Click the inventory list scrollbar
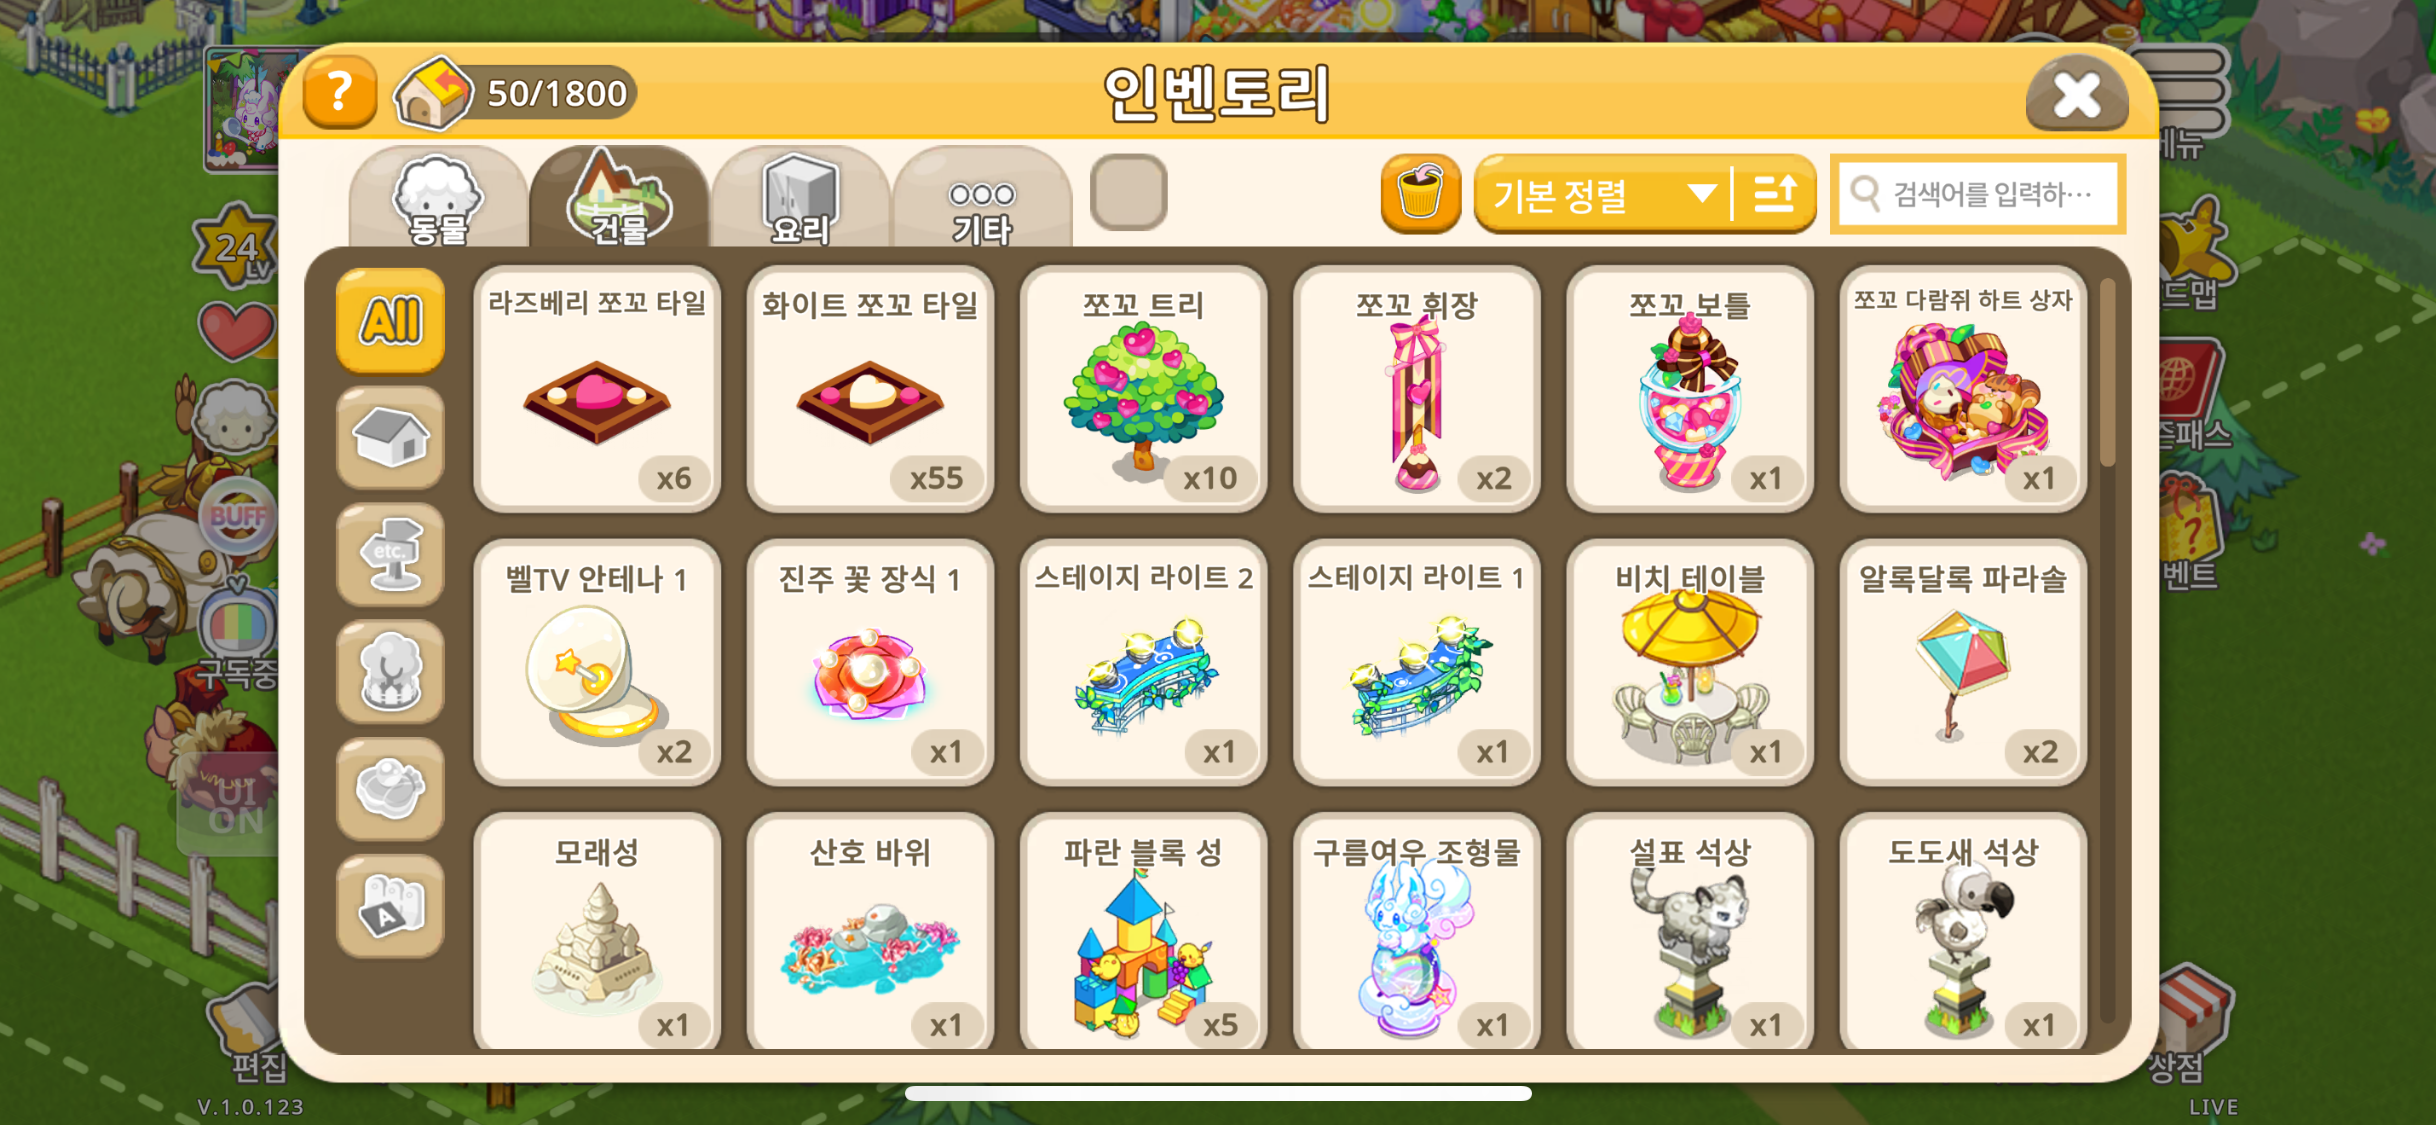The width and height of the screenshot is (2436, 1125). (x=2107, y=372)
